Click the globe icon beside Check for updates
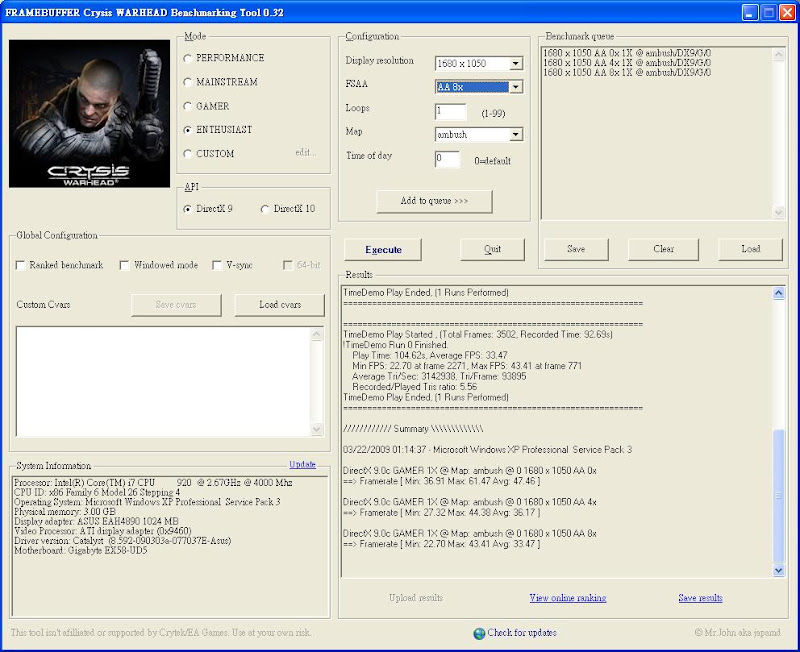 479,633
